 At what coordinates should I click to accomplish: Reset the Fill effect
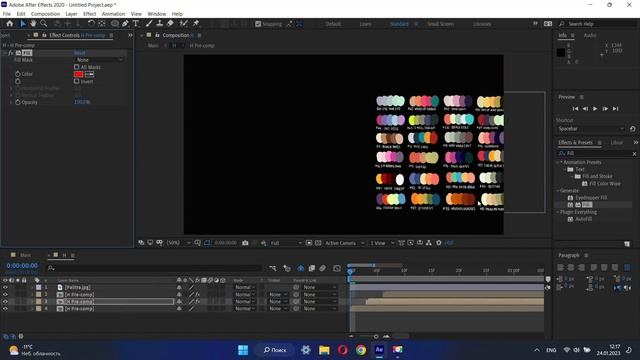tap(80, 53)
